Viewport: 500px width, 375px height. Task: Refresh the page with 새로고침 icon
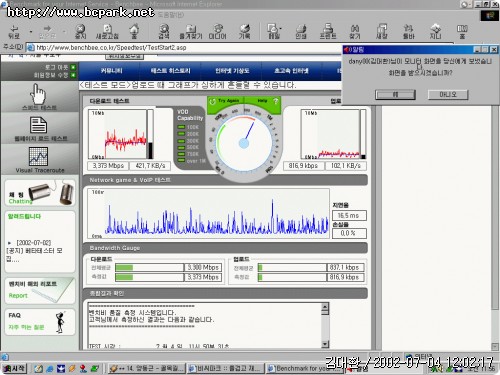pos(107,31)
